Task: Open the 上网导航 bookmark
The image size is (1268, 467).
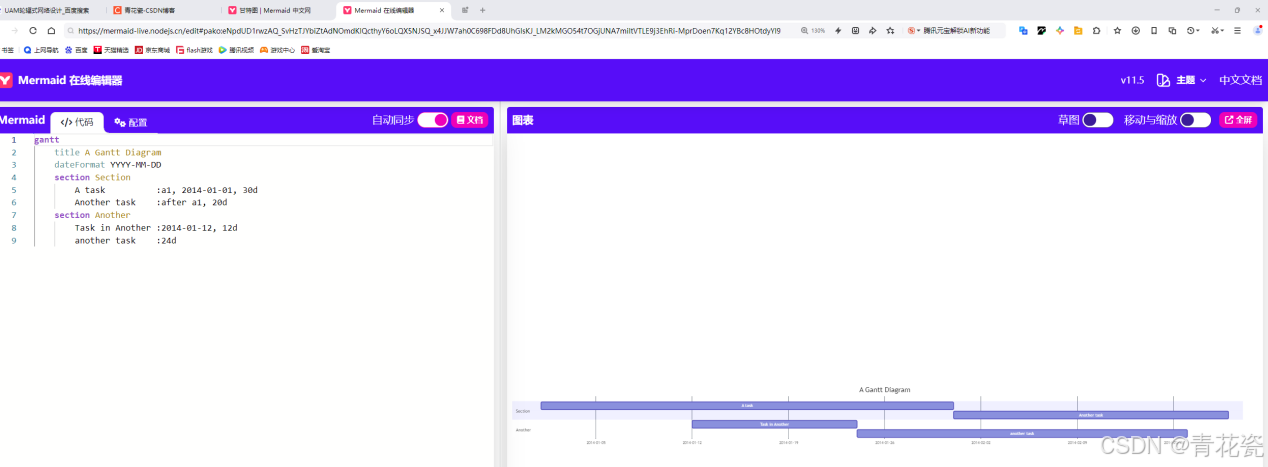Action: (x=41, y=49)
